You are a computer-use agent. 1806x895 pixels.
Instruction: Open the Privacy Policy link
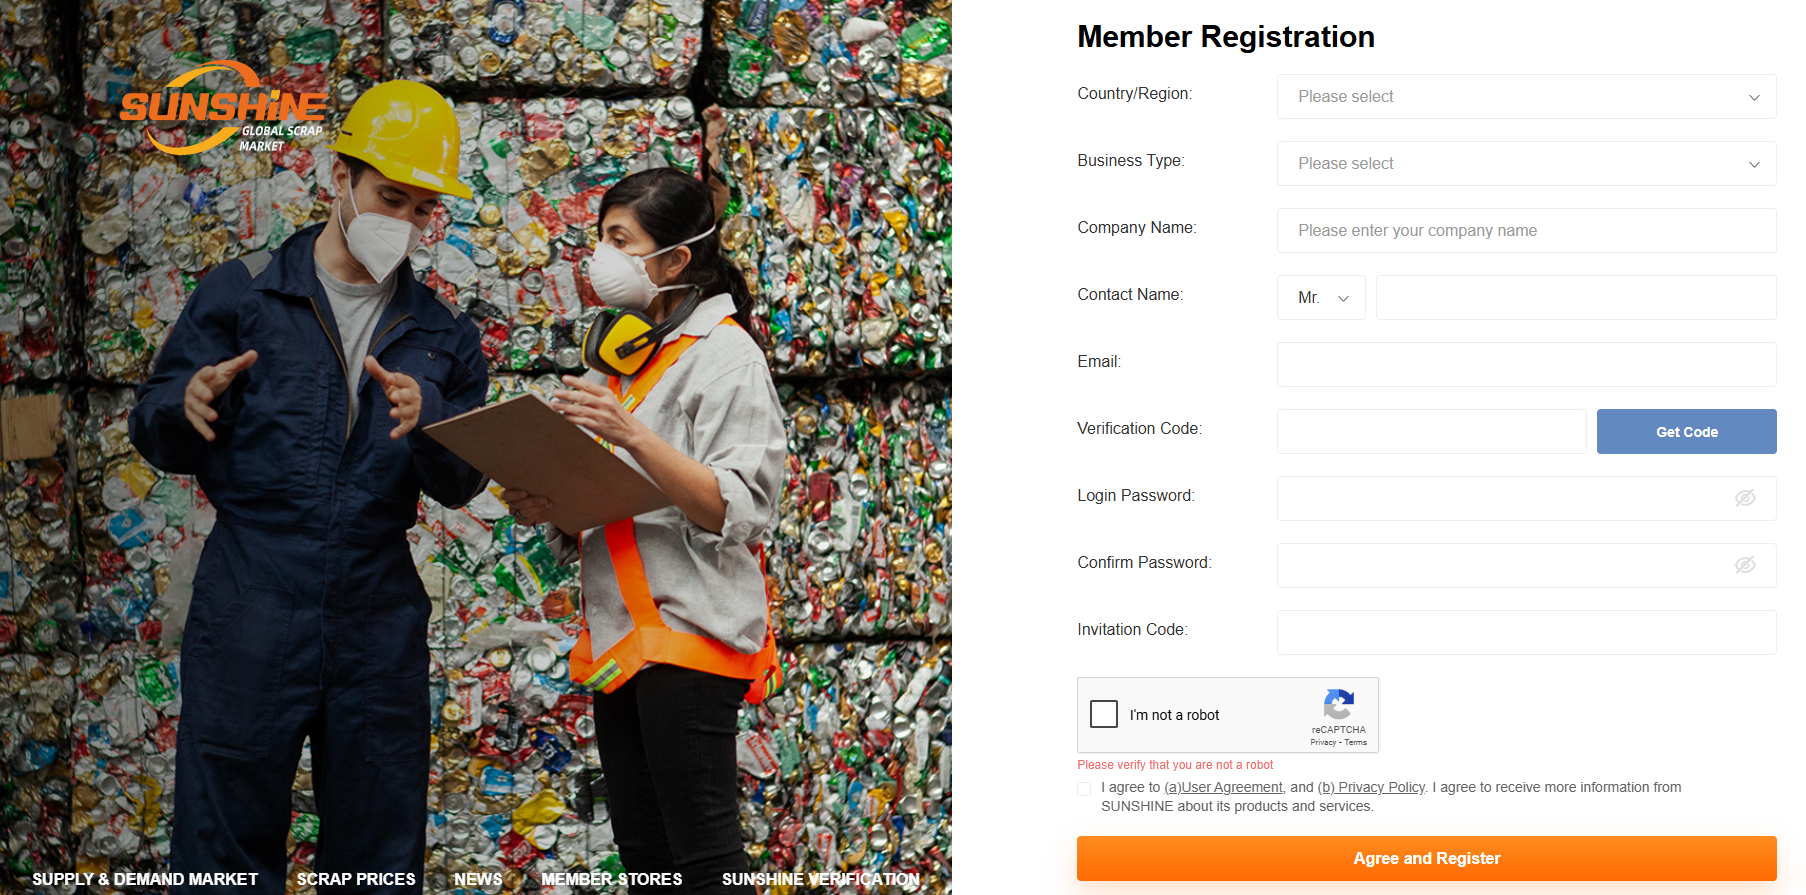1371,788
